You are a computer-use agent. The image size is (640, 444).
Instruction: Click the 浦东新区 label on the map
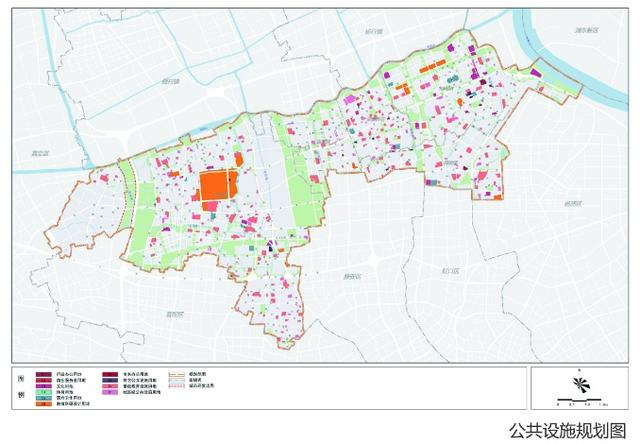pyautogui.click(x=587, y=30)
